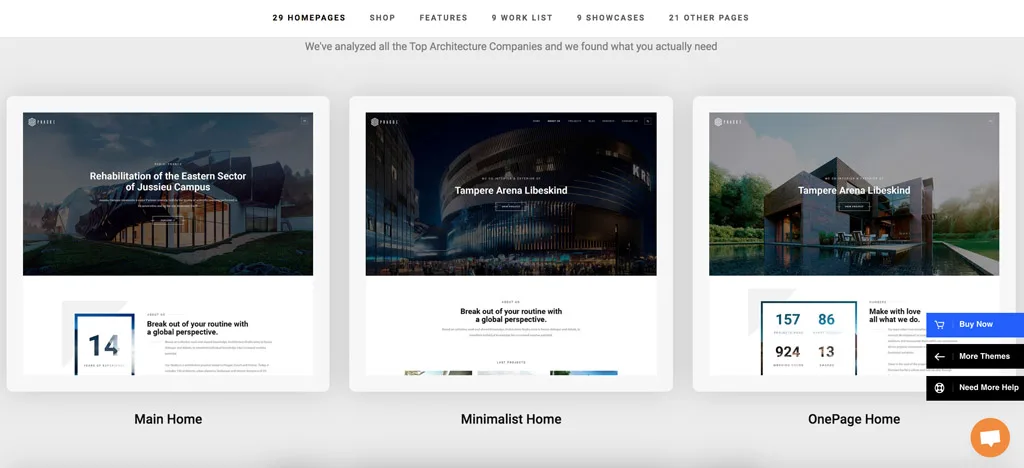Image resolution: width=1024 pixels, height=468 pixels.
Task: Click the Need More Help button text
Action: pos(988,388)
